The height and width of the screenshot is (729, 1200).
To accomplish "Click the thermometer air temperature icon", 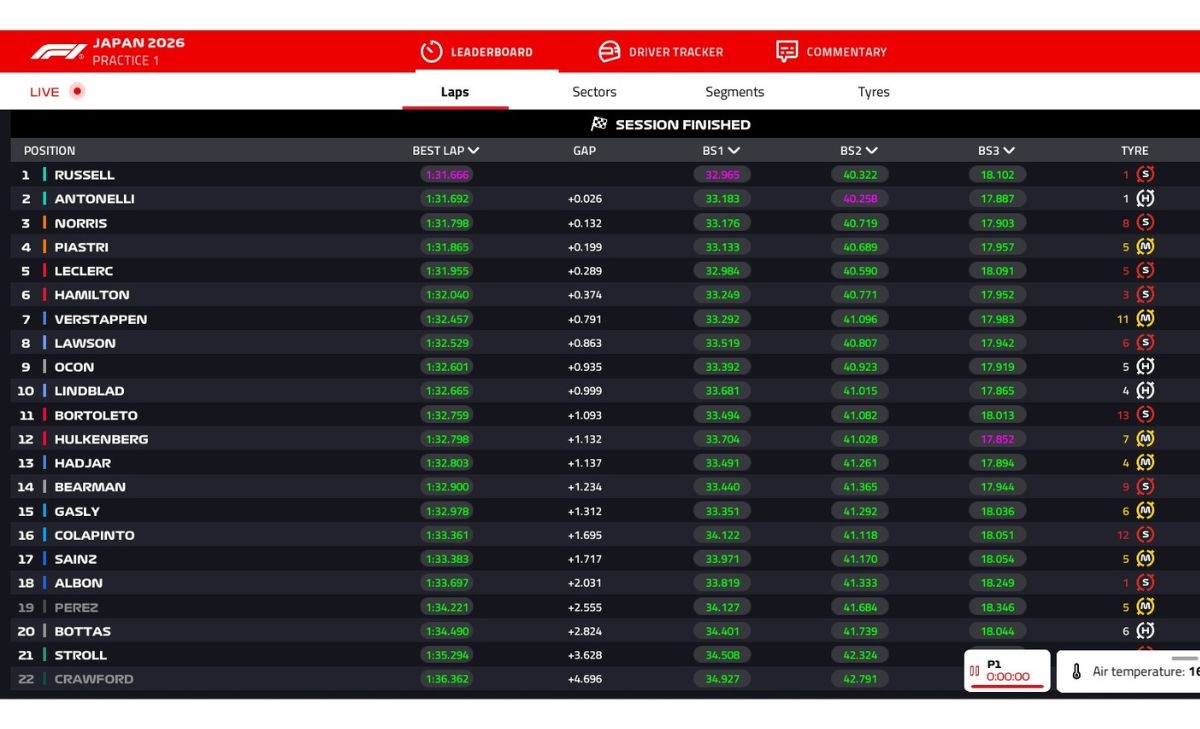I will click(x=1075, y=671).
